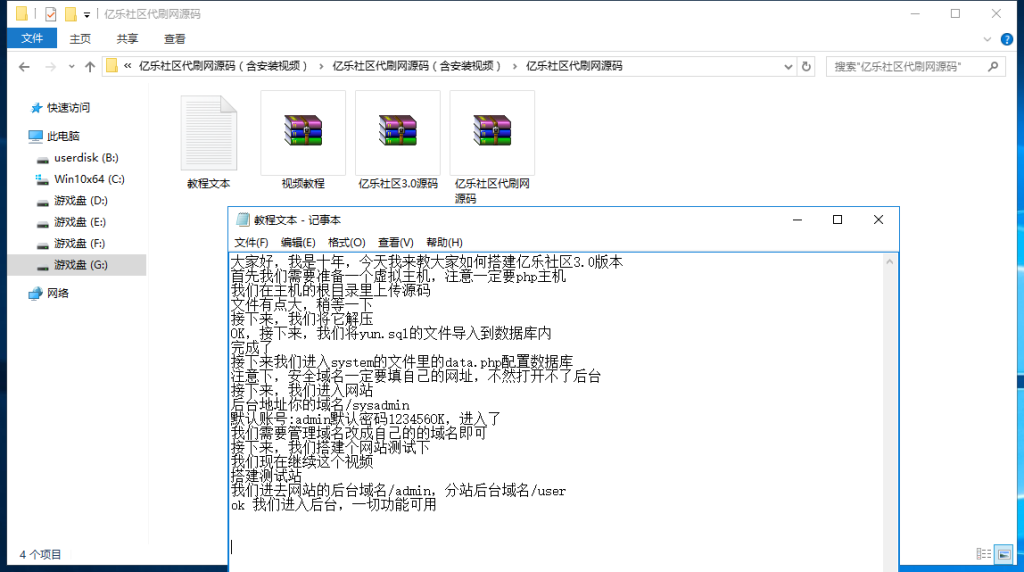
Task: Open the recent locations dropdown arrow
Action: (71, 67)
